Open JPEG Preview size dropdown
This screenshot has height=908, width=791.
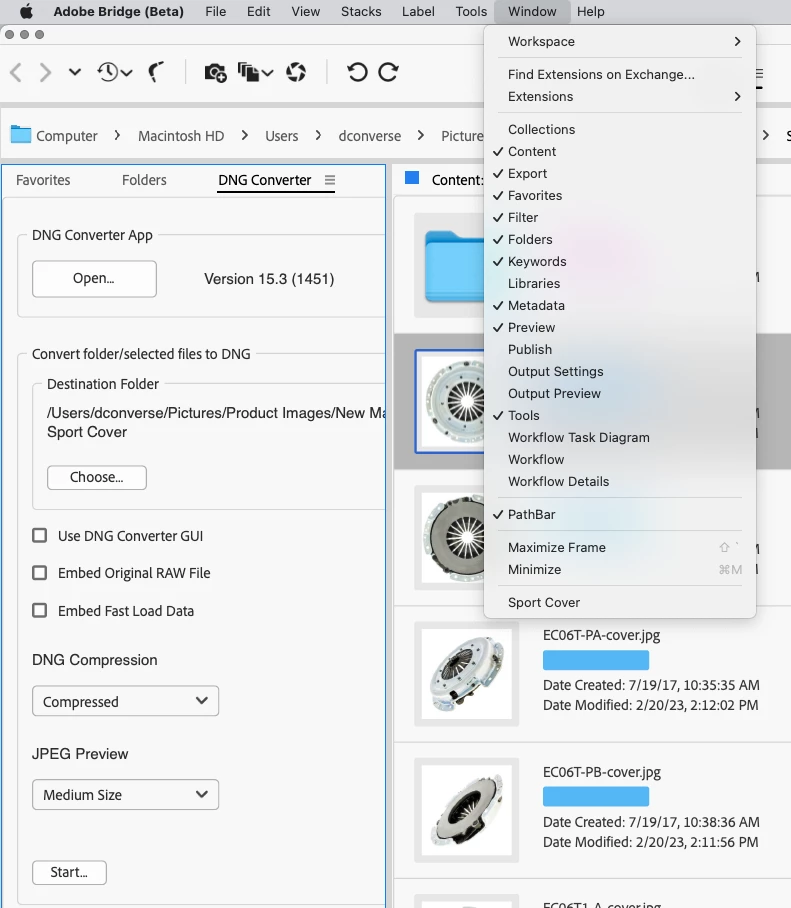coord(126,794)
